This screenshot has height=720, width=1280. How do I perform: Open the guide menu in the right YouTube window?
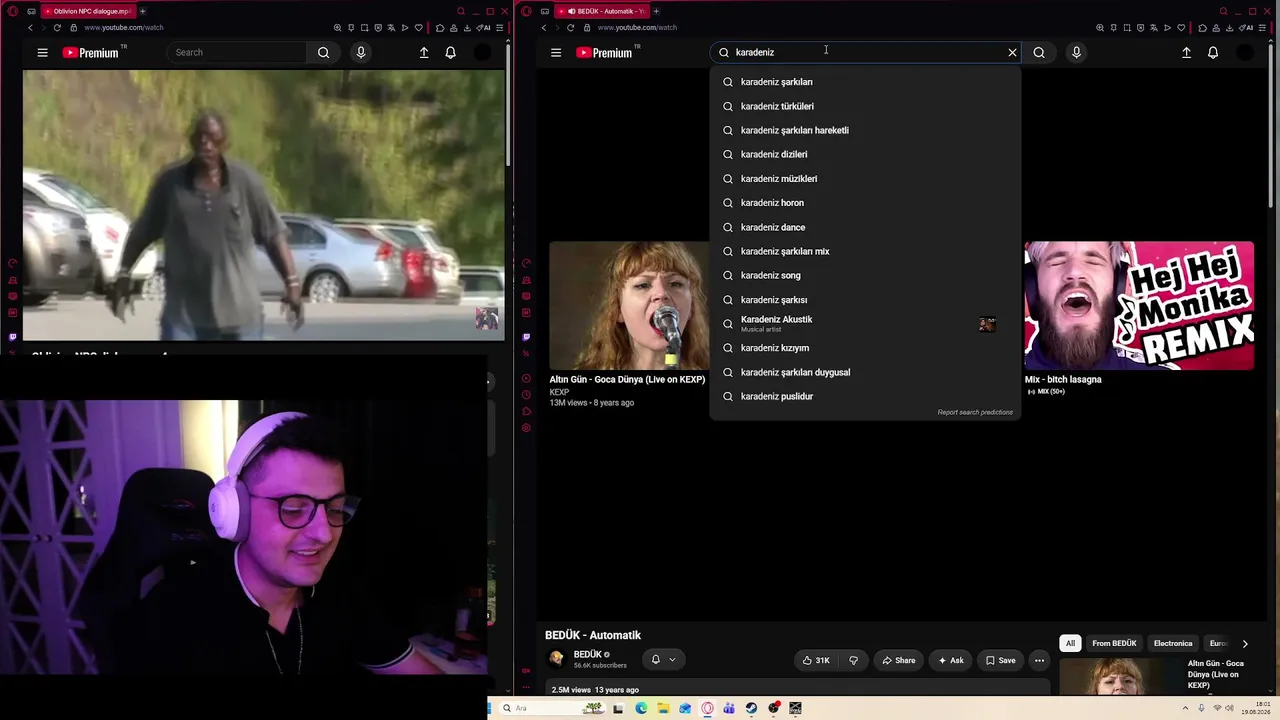pyautogui.click(x=556, y=52)
